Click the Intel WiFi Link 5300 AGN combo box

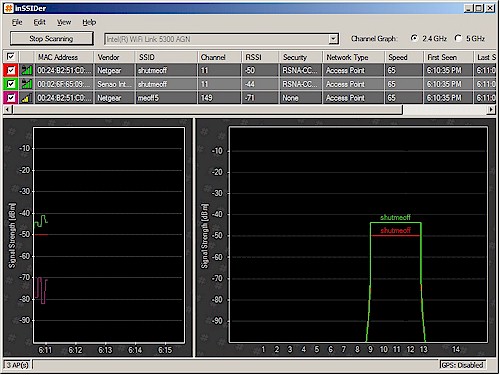221,39
